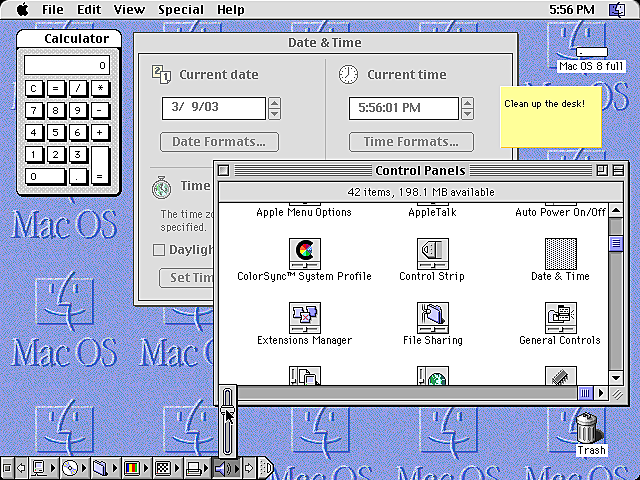Decrease the date with the down stepper arrow

275,114
